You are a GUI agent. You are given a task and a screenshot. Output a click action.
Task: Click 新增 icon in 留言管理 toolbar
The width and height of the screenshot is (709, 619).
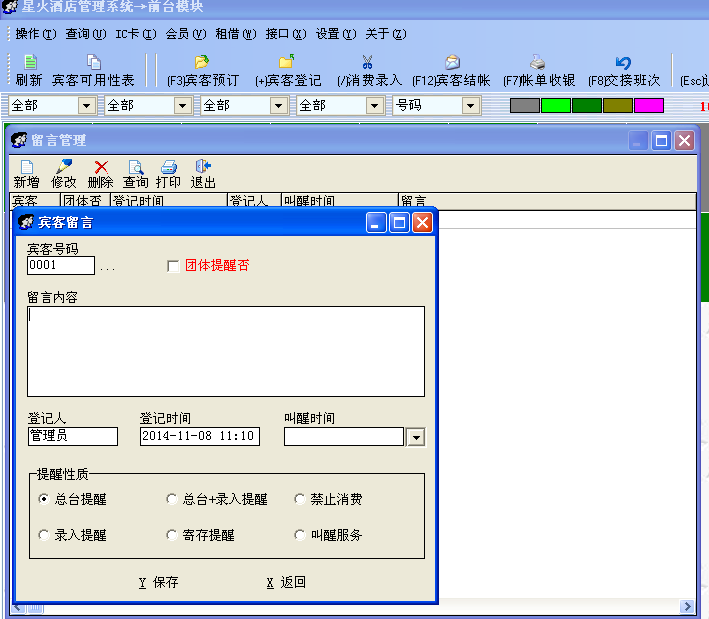(27, 168)
